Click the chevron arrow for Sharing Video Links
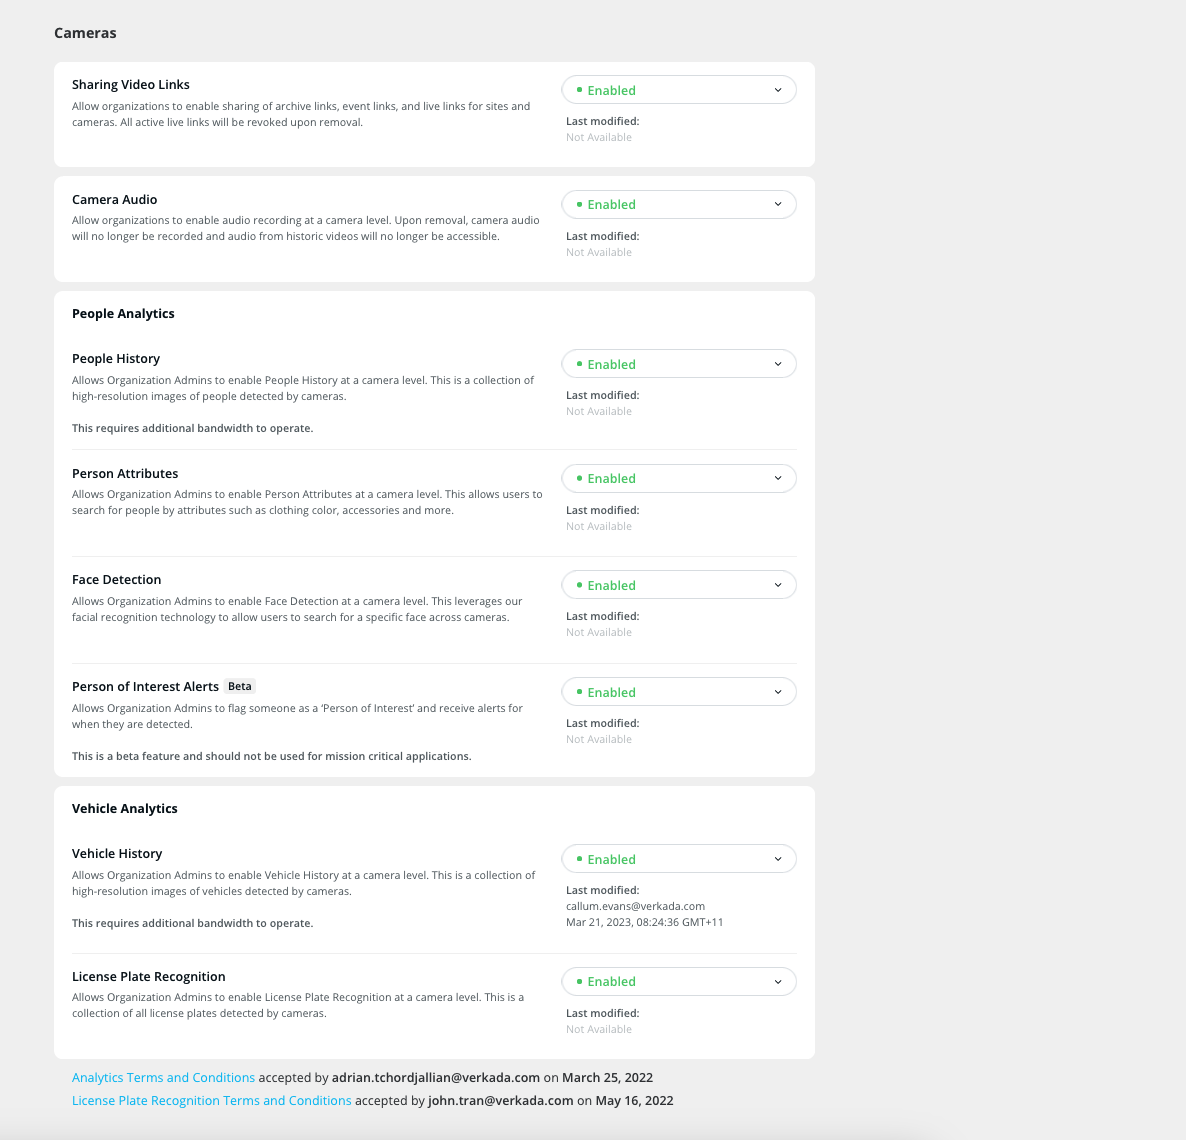This screenshot has width=1186, height=1140. click(x=778, y=90)
